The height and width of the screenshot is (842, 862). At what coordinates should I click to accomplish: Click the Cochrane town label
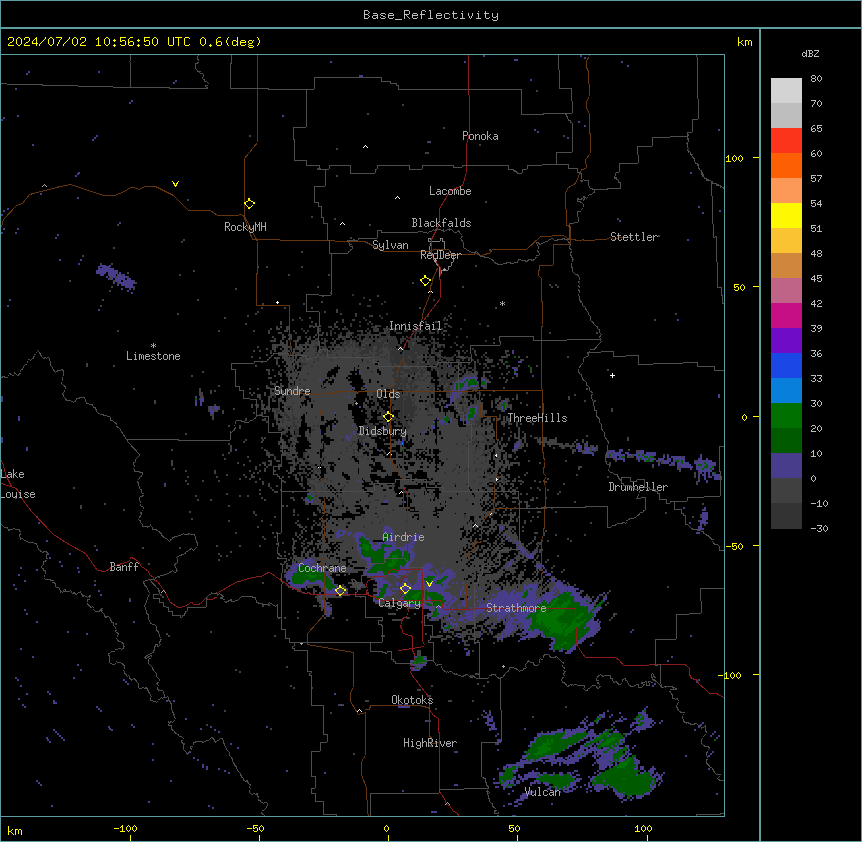[x=322, y=568]
